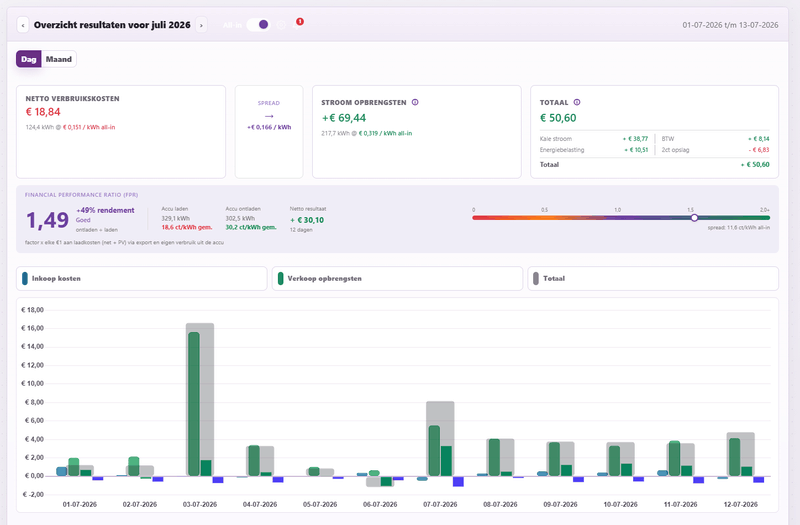Click the Spread arrow card
This screenshot has width=800, height=525.
click(269, 132)
